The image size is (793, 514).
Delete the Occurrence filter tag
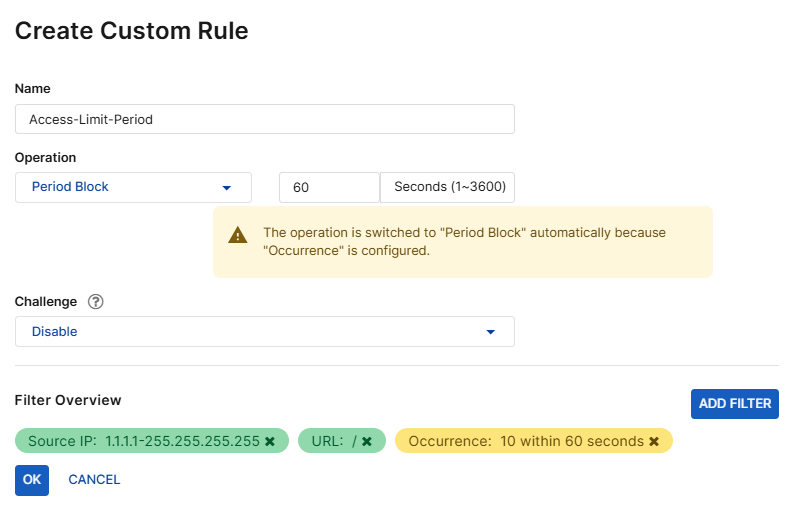654,441
